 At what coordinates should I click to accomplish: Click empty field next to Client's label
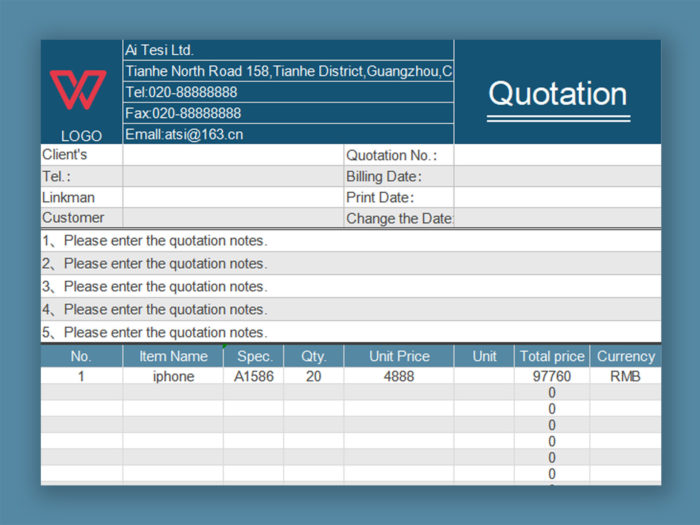pyautogui.click(x=232, y=155)
